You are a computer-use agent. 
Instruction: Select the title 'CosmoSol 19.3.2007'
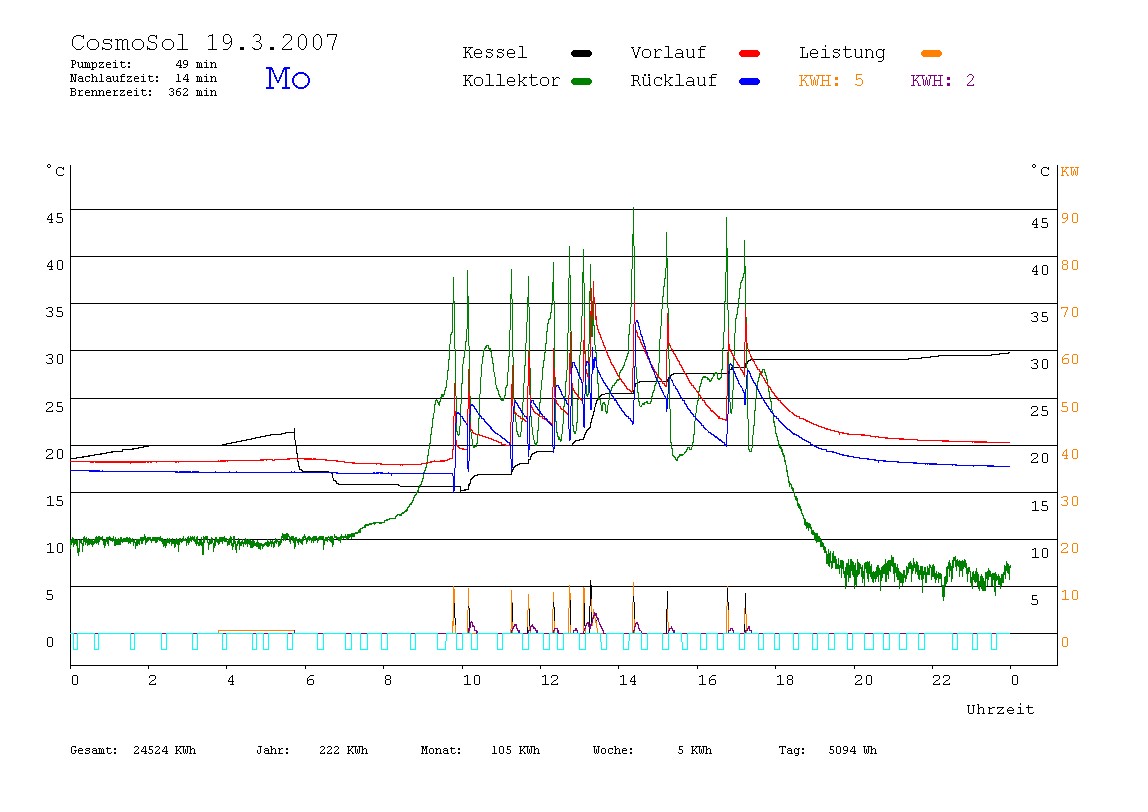tap(205, 42)
